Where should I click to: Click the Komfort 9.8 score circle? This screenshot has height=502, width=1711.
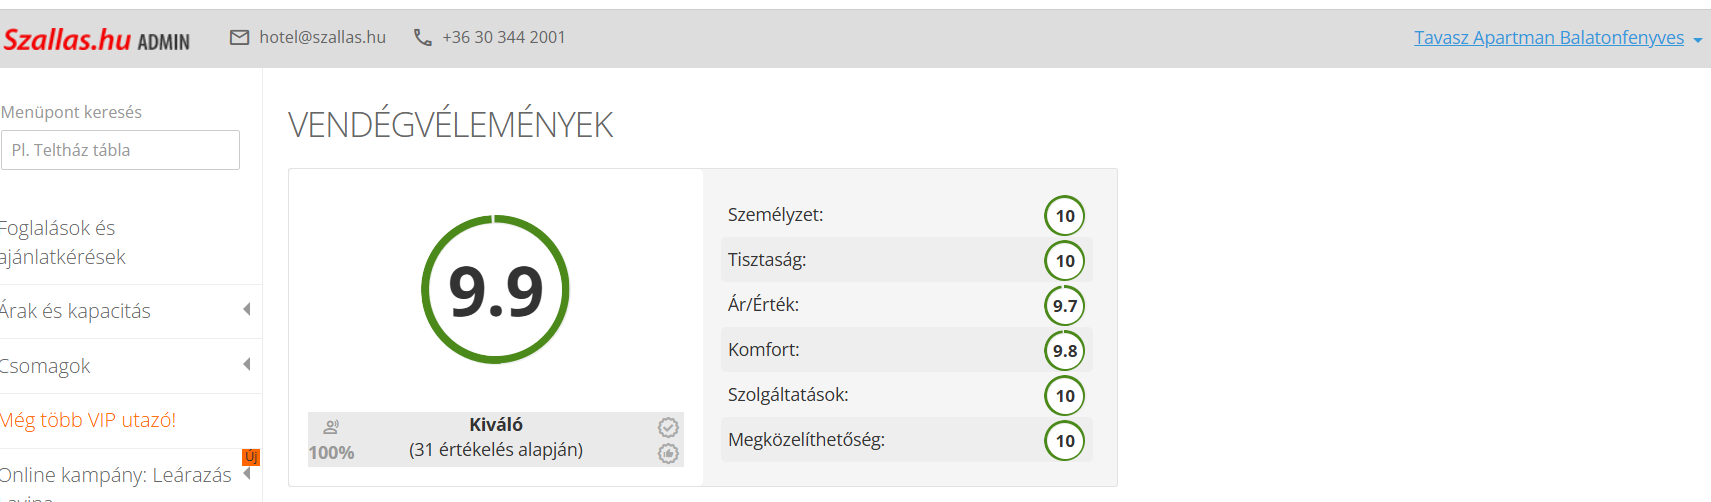click(1064, 350)
